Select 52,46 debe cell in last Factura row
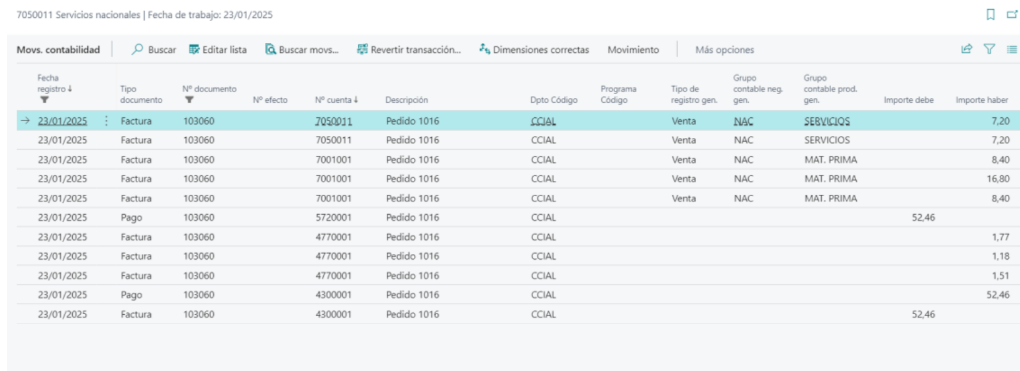This screenshot has width=1020, height=371. tap(924, 314)
